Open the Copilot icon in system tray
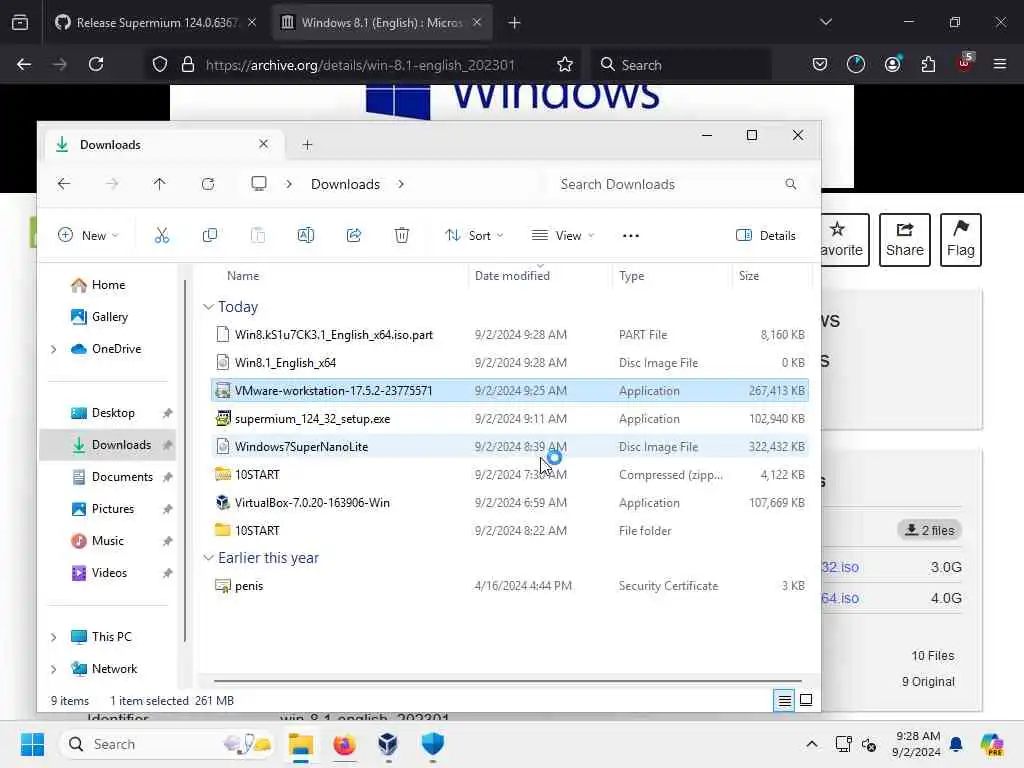The width and height of the screenshot is (1024, 768). [x=992, y=744]
